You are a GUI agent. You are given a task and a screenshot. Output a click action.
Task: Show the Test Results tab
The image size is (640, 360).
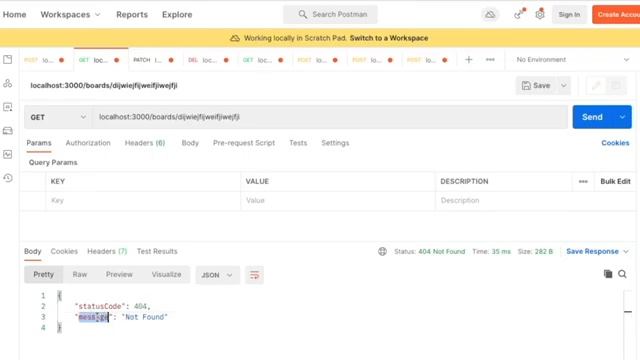pos(157,251)
